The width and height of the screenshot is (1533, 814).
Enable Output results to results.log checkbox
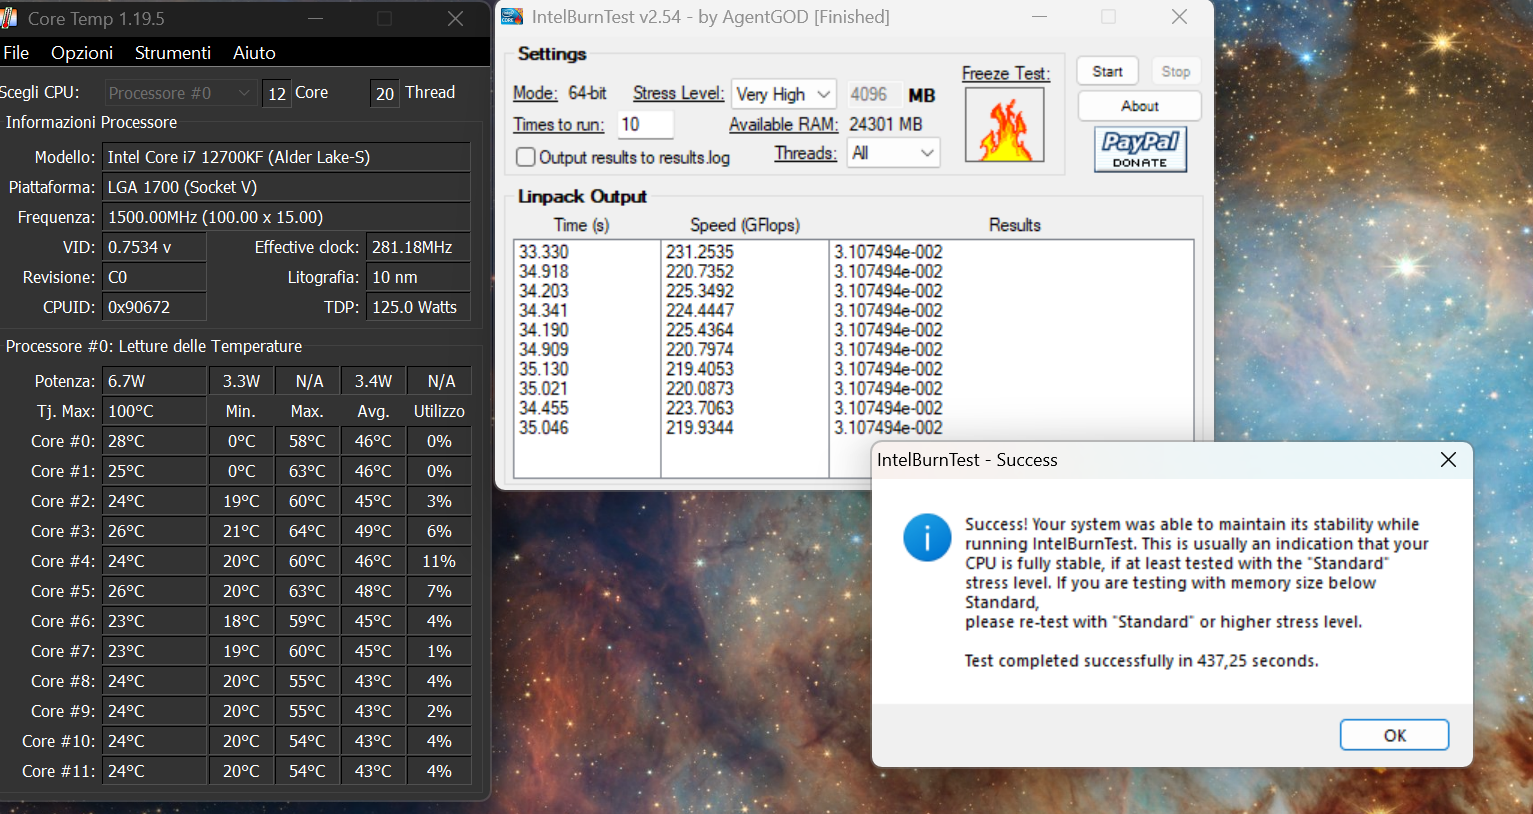point(526,157)
